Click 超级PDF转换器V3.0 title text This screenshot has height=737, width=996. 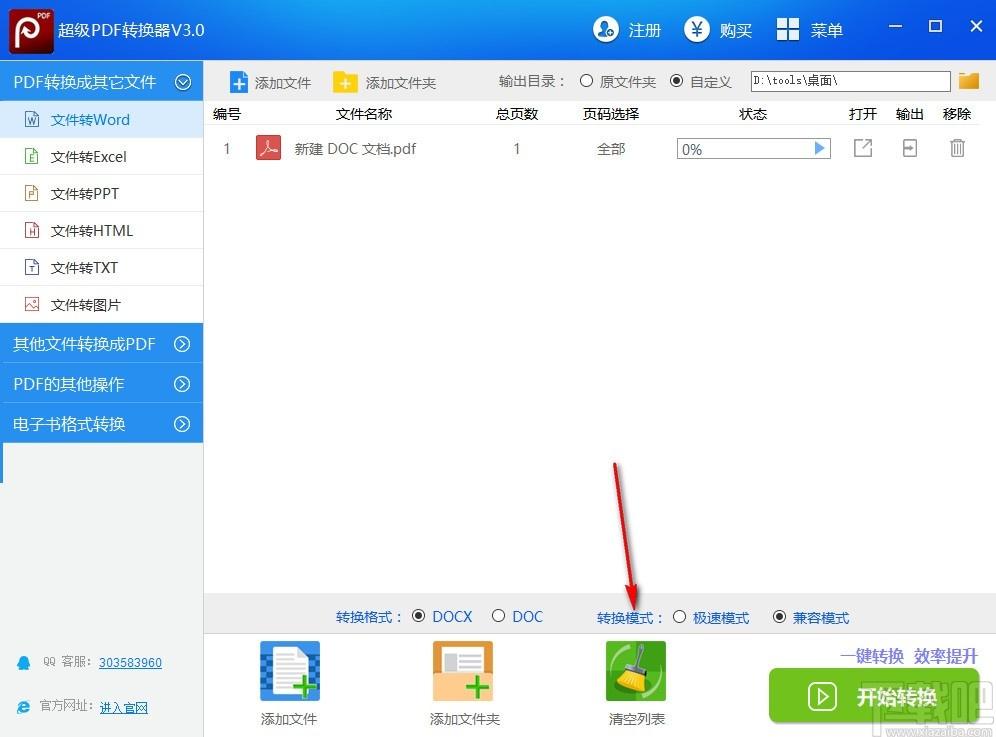[131, 30]
